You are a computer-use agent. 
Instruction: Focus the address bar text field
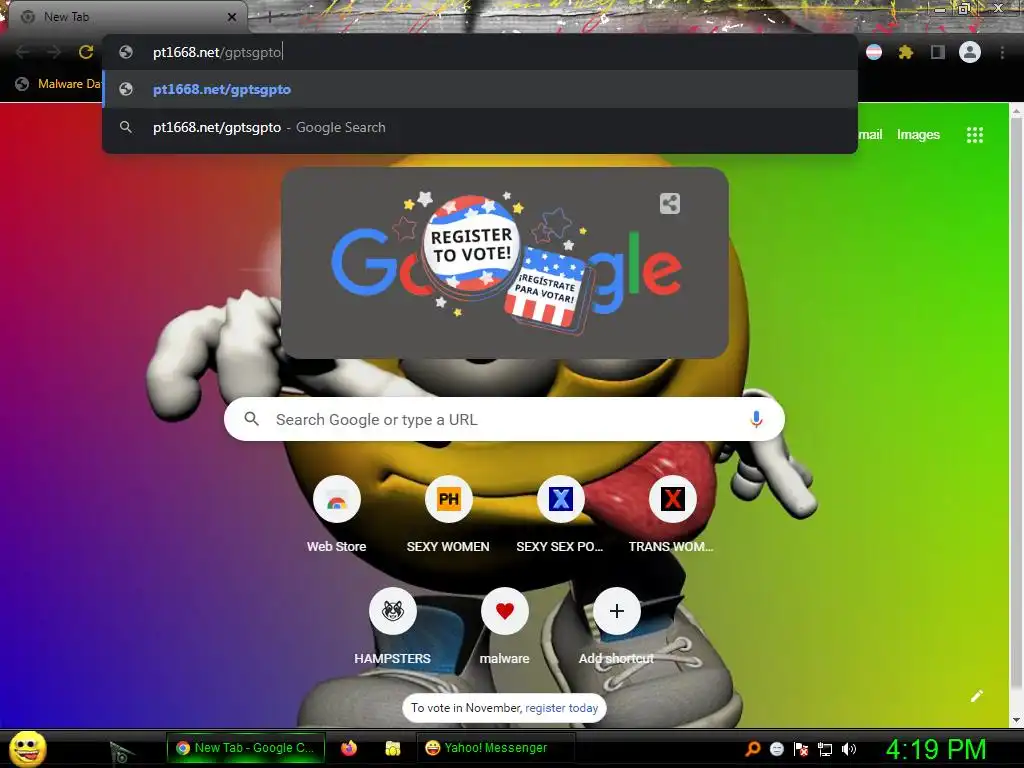click(480, 52)
